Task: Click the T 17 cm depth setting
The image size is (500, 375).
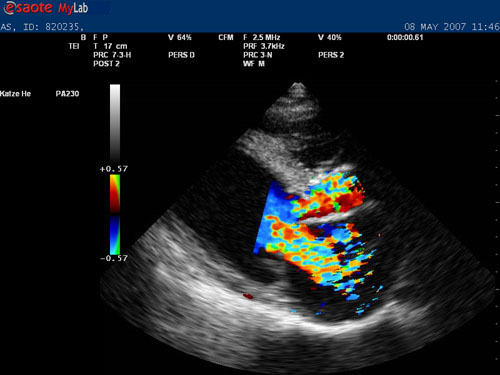Action: [110, 46]
